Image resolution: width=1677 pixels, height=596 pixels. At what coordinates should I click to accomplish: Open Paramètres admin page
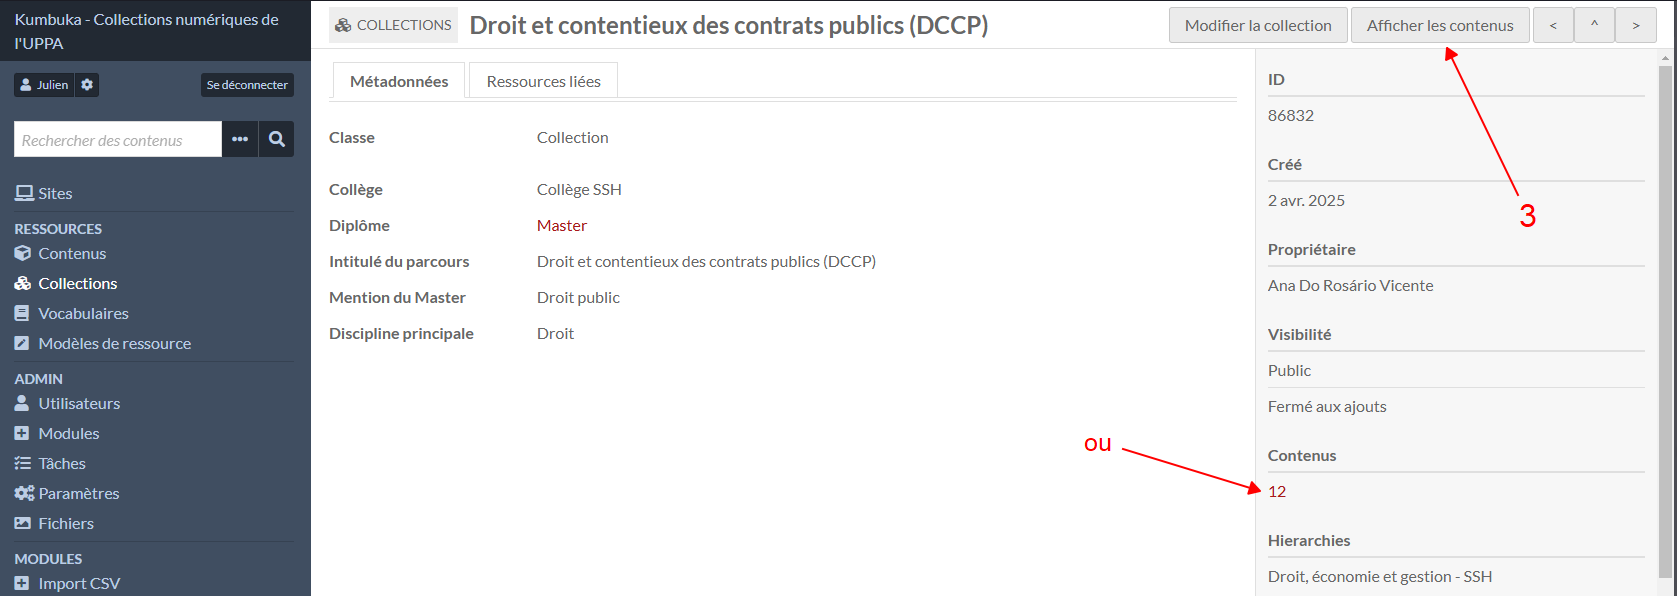tap(78, 494)
